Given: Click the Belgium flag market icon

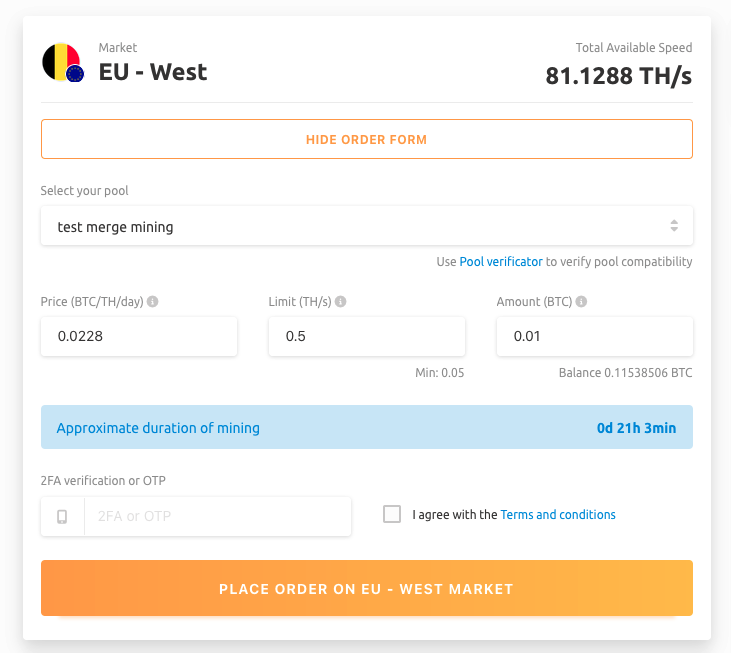Looking at the screenshot, I should coord(58,61).
